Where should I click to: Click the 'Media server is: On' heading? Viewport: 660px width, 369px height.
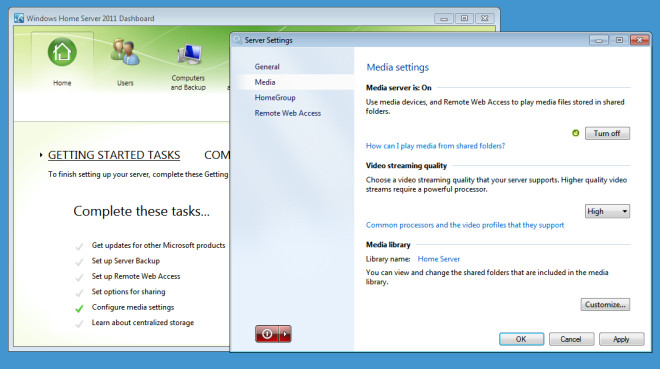(399, 88)
